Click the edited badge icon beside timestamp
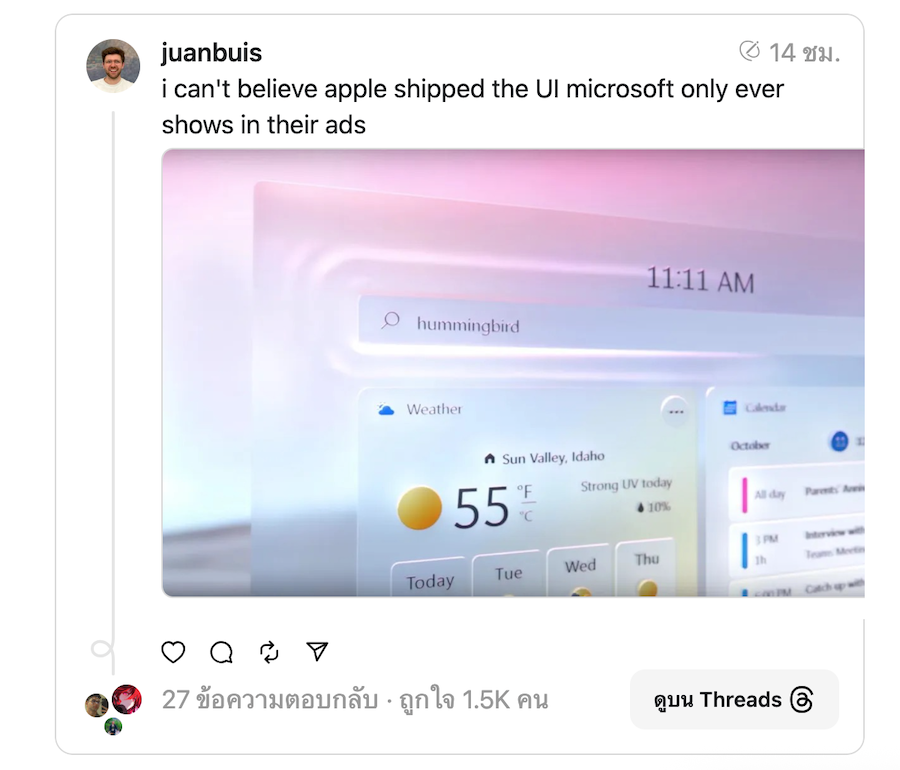This screenshot has height=770, width=900. (750, 51)
